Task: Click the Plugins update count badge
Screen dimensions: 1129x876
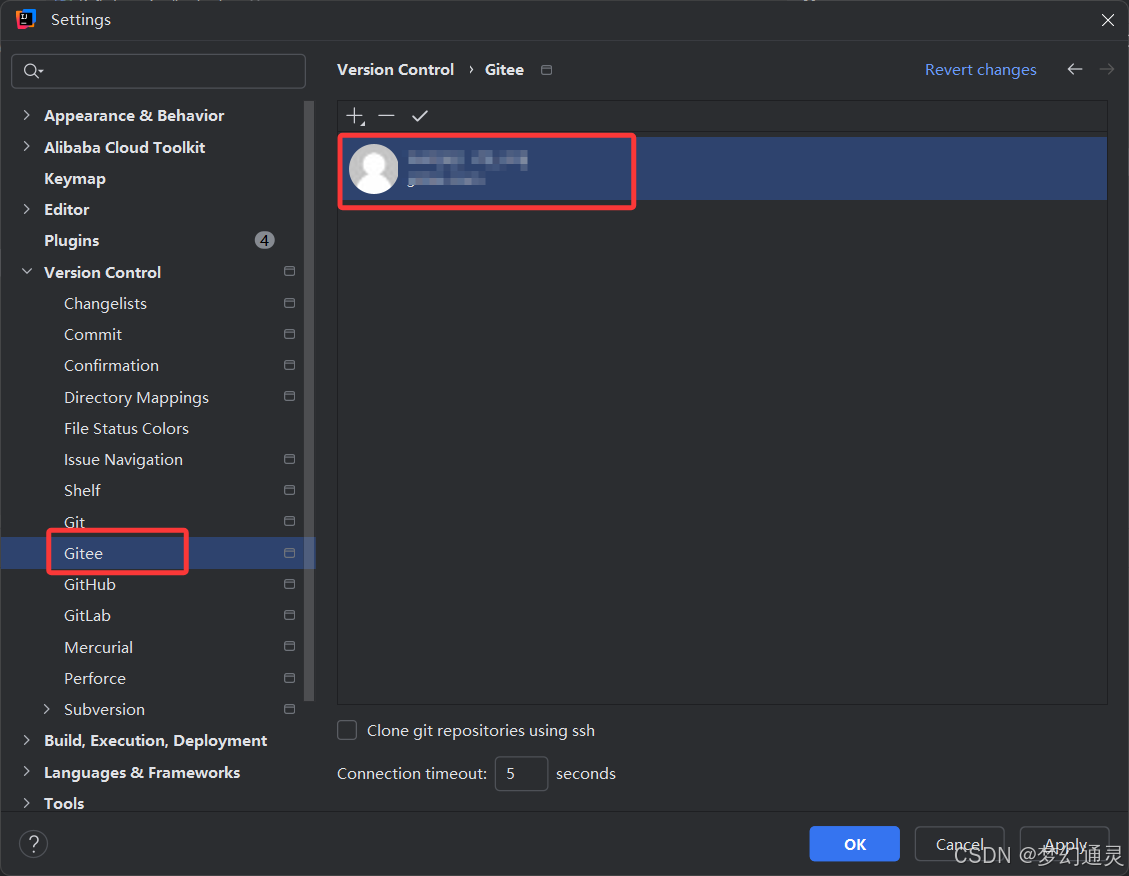Action: [x=265, y=240]
